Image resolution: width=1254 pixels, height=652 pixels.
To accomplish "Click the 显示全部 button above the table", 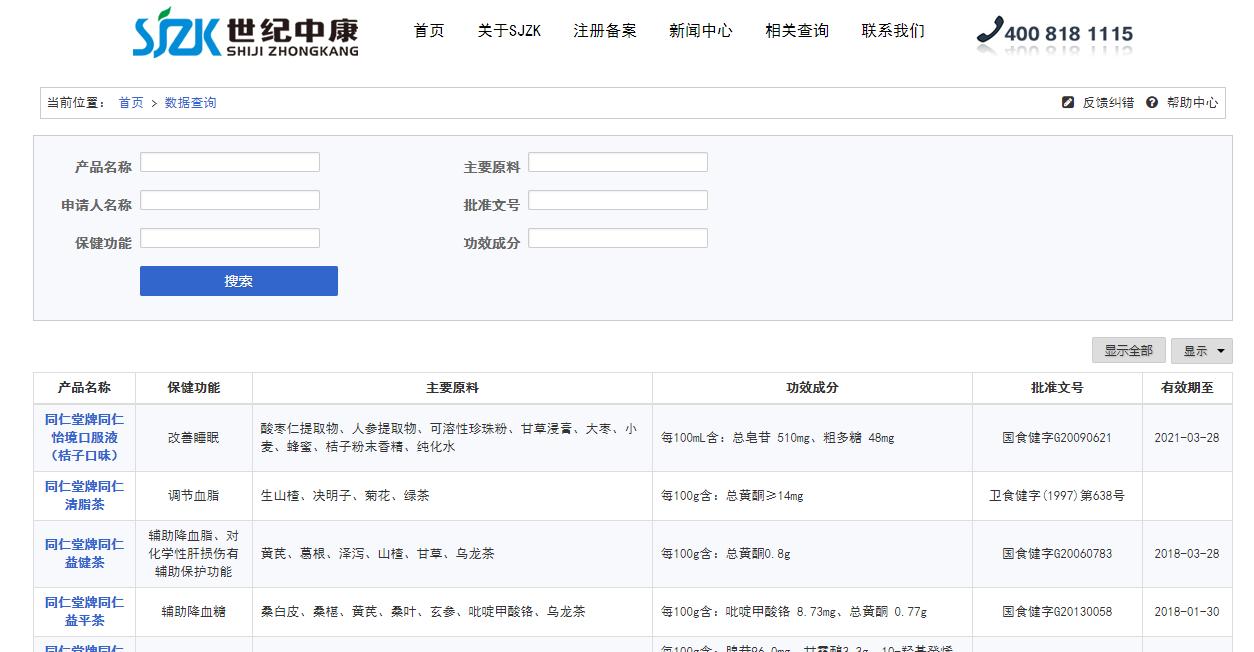I will tap(1128, 350).
